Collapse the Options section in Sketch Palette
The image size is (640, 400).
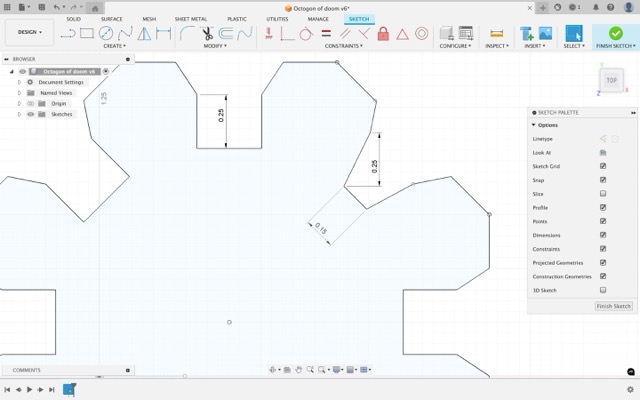pos(533,125)
